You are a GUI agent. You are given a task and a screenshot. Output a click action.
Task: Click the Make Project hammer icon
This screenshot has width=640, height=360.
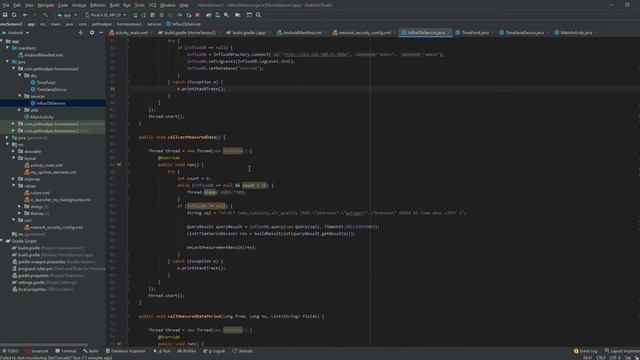pos(45,15)
